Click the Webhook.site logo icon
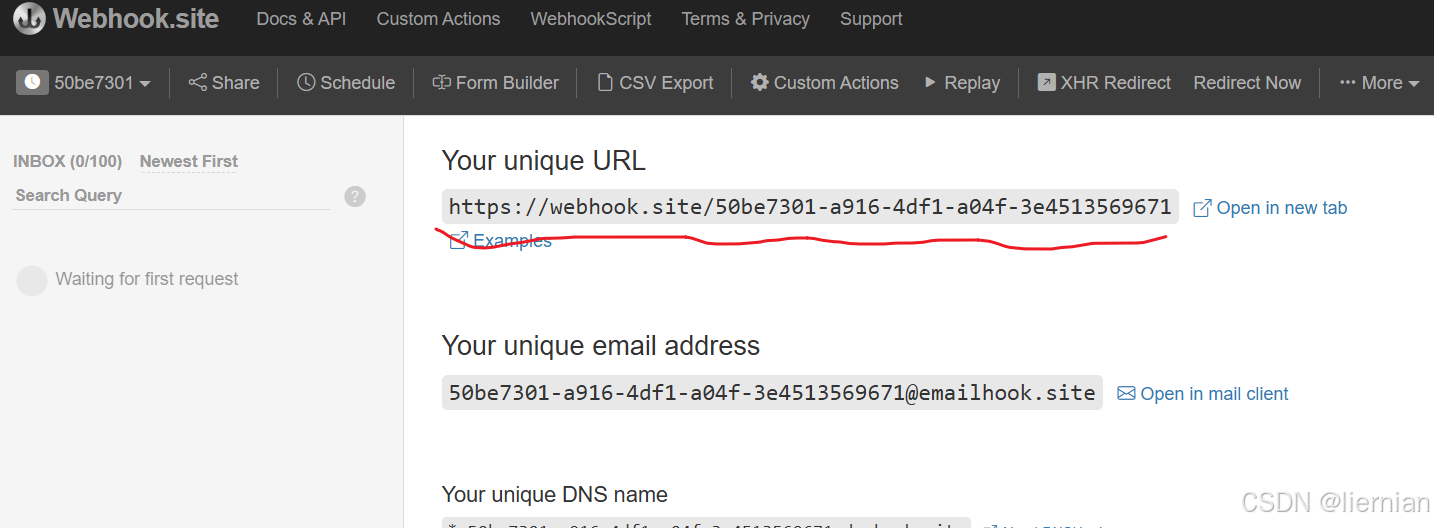Screen dimensions: 1434x528 [29, 19]
